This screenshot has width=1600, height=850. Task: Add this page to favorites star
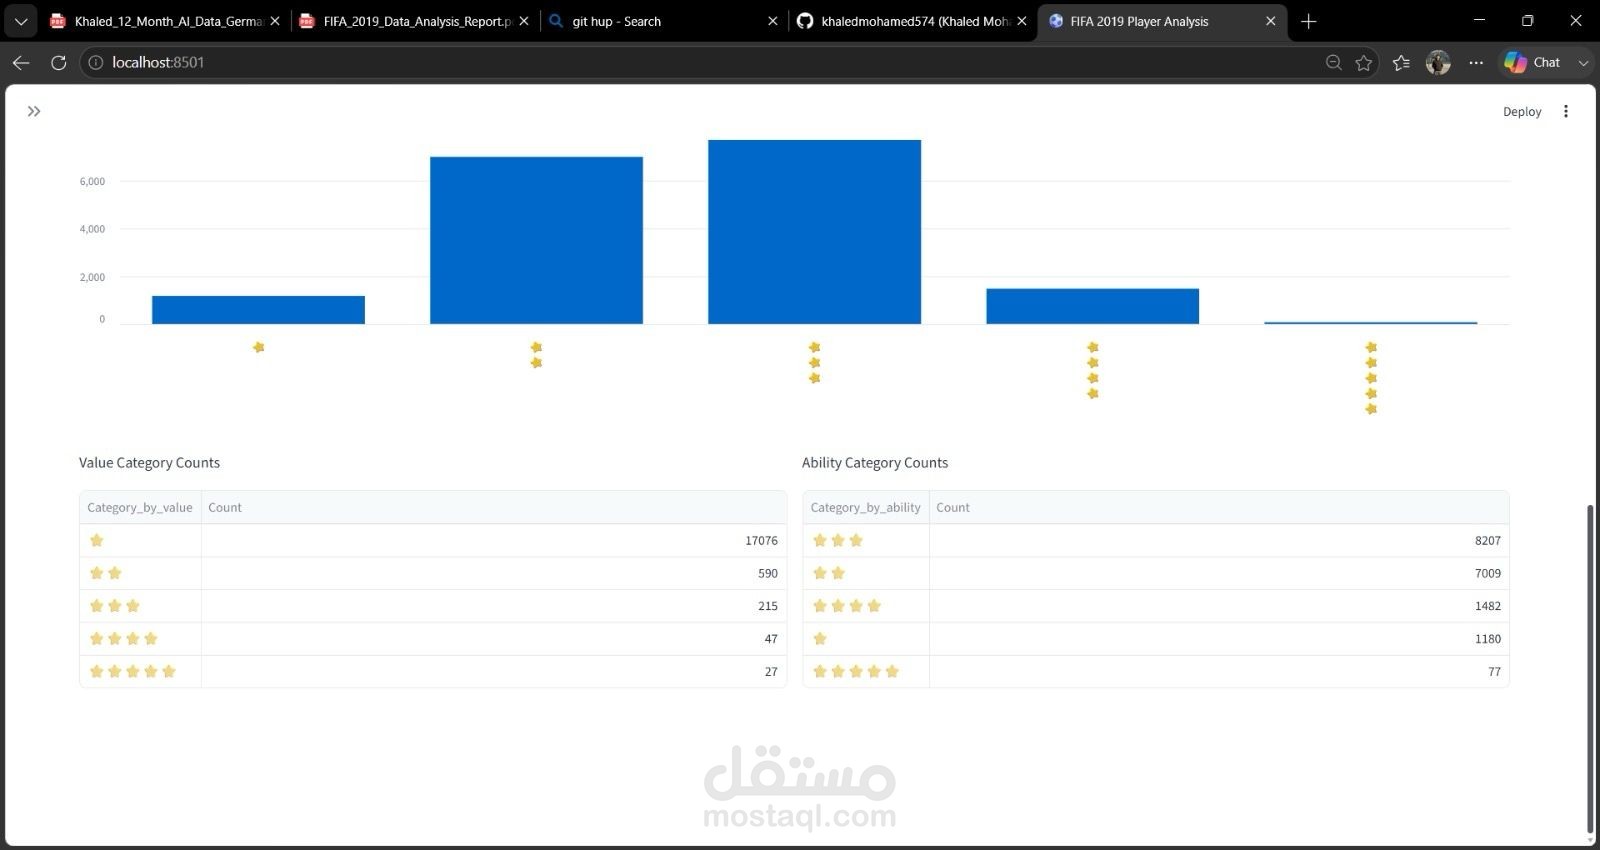(1364, 62)
